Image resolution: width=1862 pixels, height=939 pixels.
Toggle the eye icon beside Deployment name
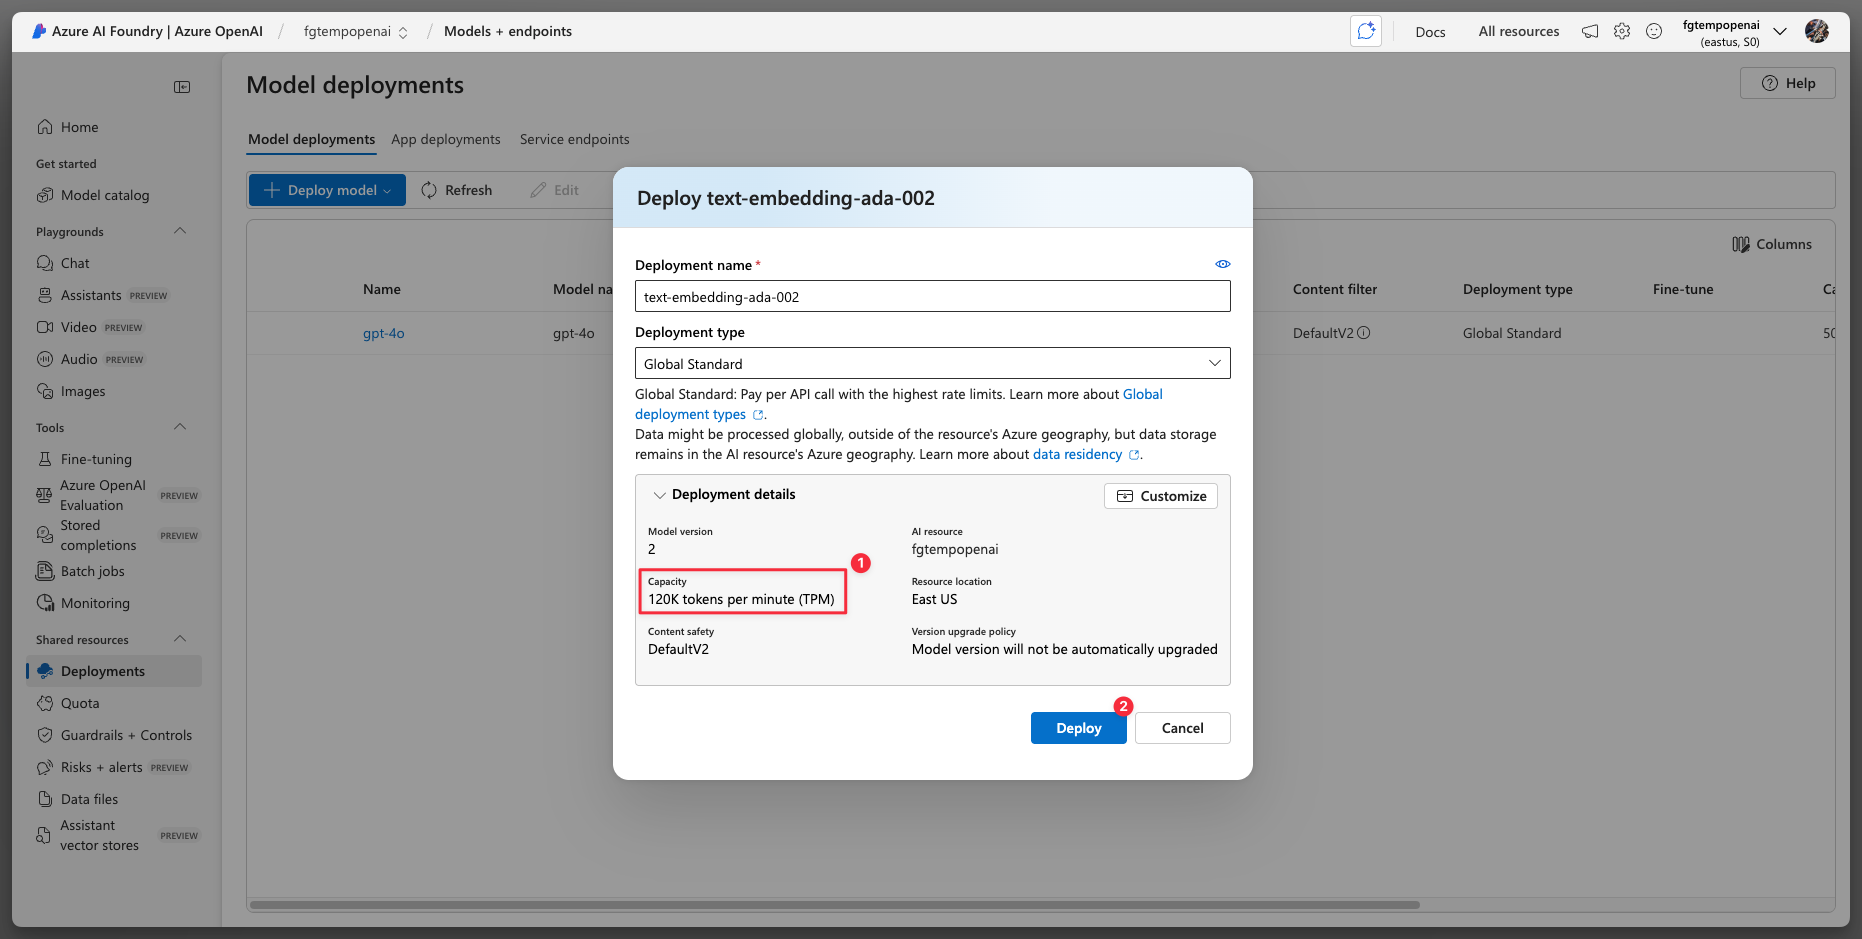pyautogui.click(x=1223, y=264)
